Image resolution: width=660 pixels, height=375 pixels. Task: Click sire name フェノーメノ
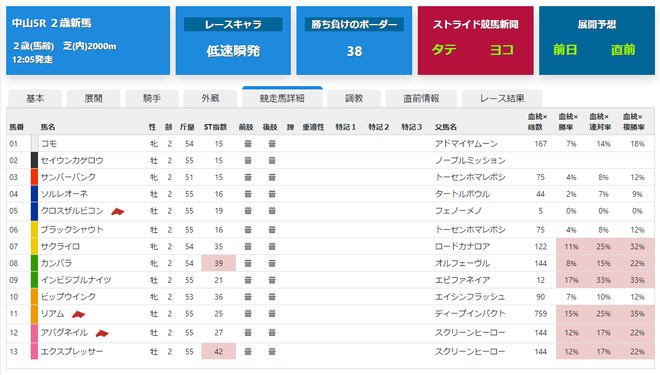pos(458,211)
